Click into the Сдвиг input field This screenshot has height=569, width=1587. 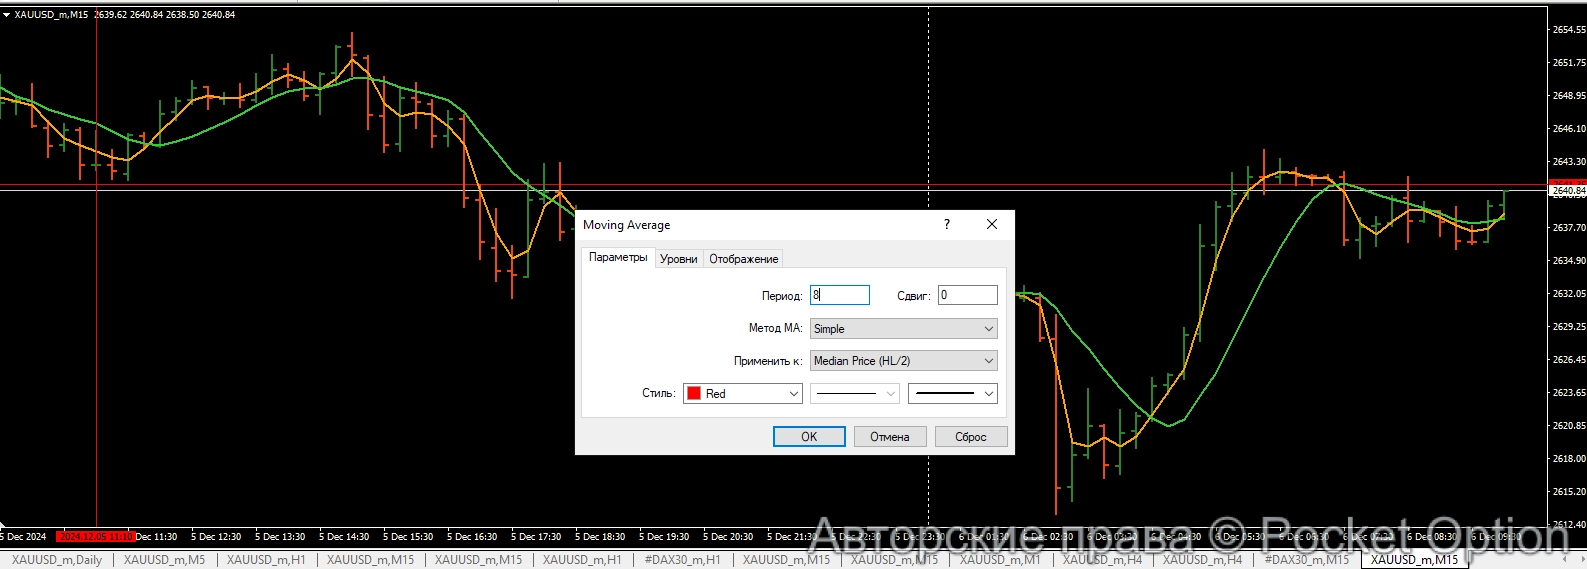[x=967, y=295]
